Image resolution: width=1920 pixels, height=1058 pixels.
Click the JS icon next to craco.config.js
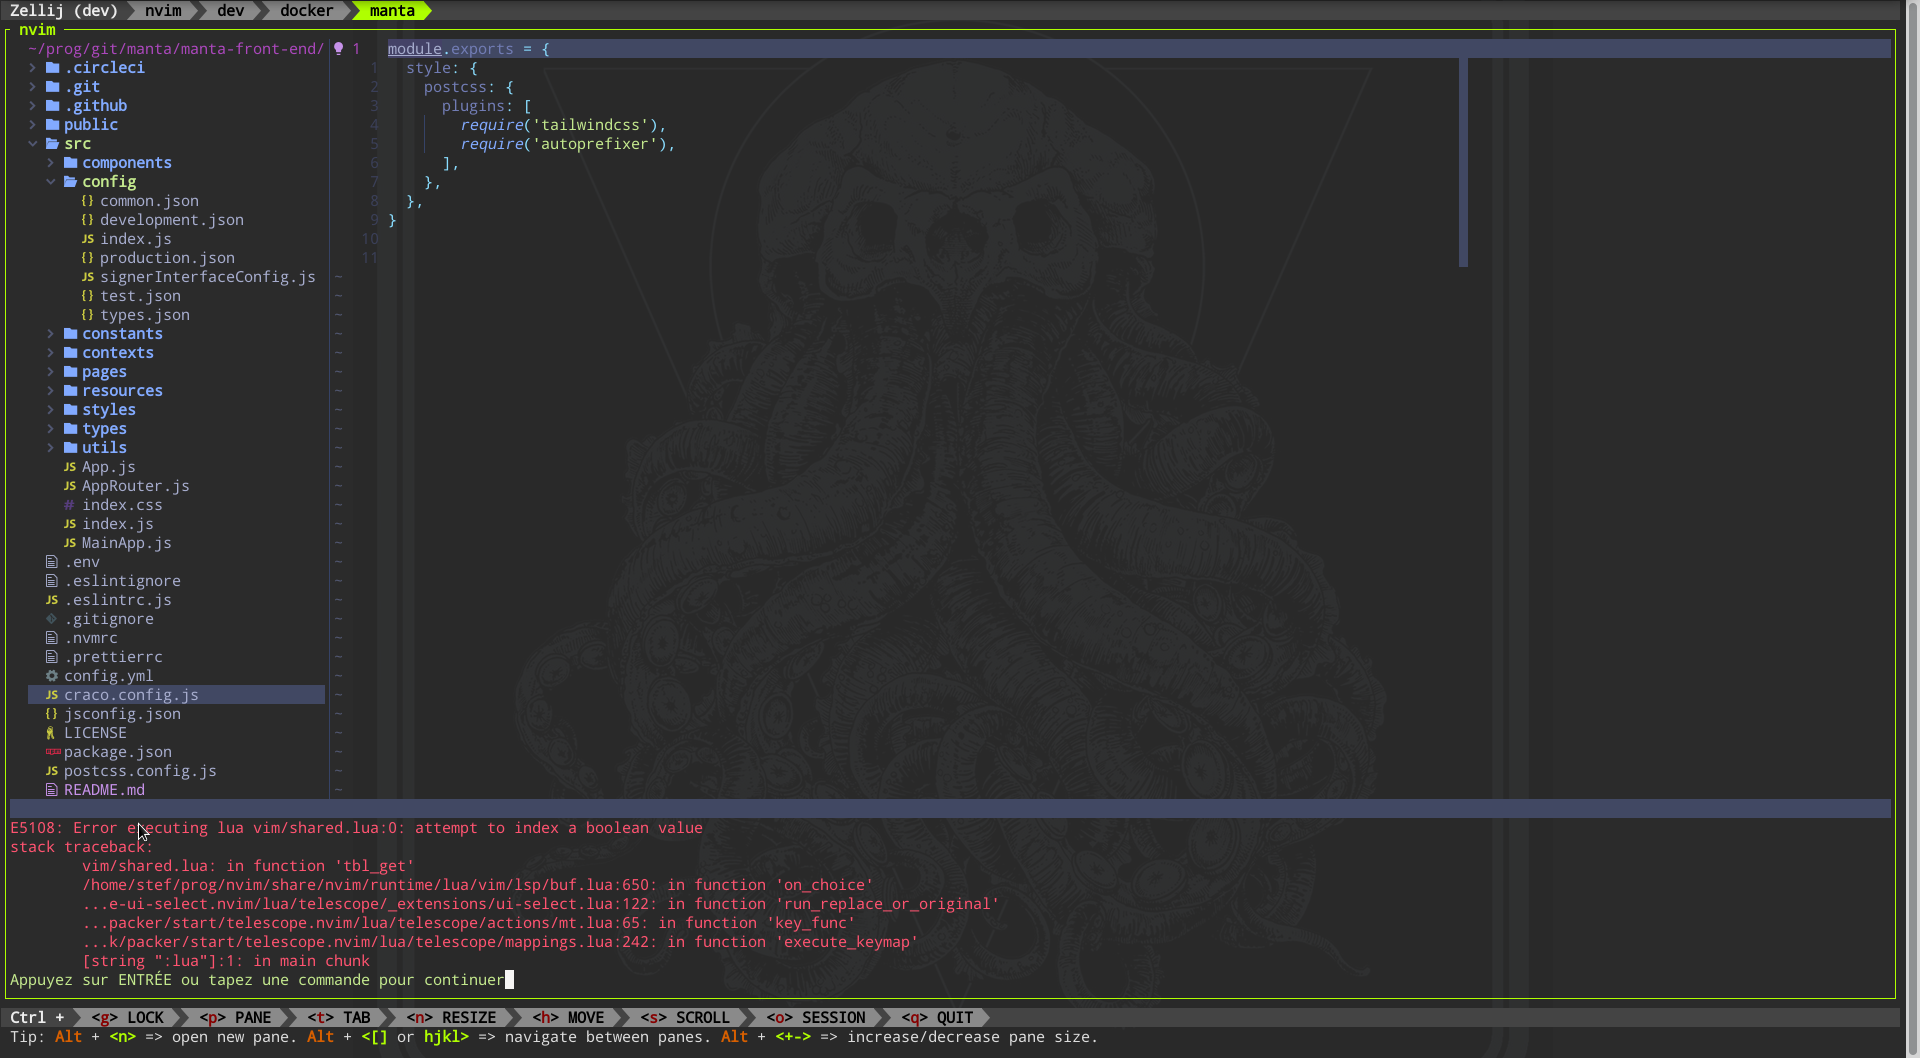point(51,695)
